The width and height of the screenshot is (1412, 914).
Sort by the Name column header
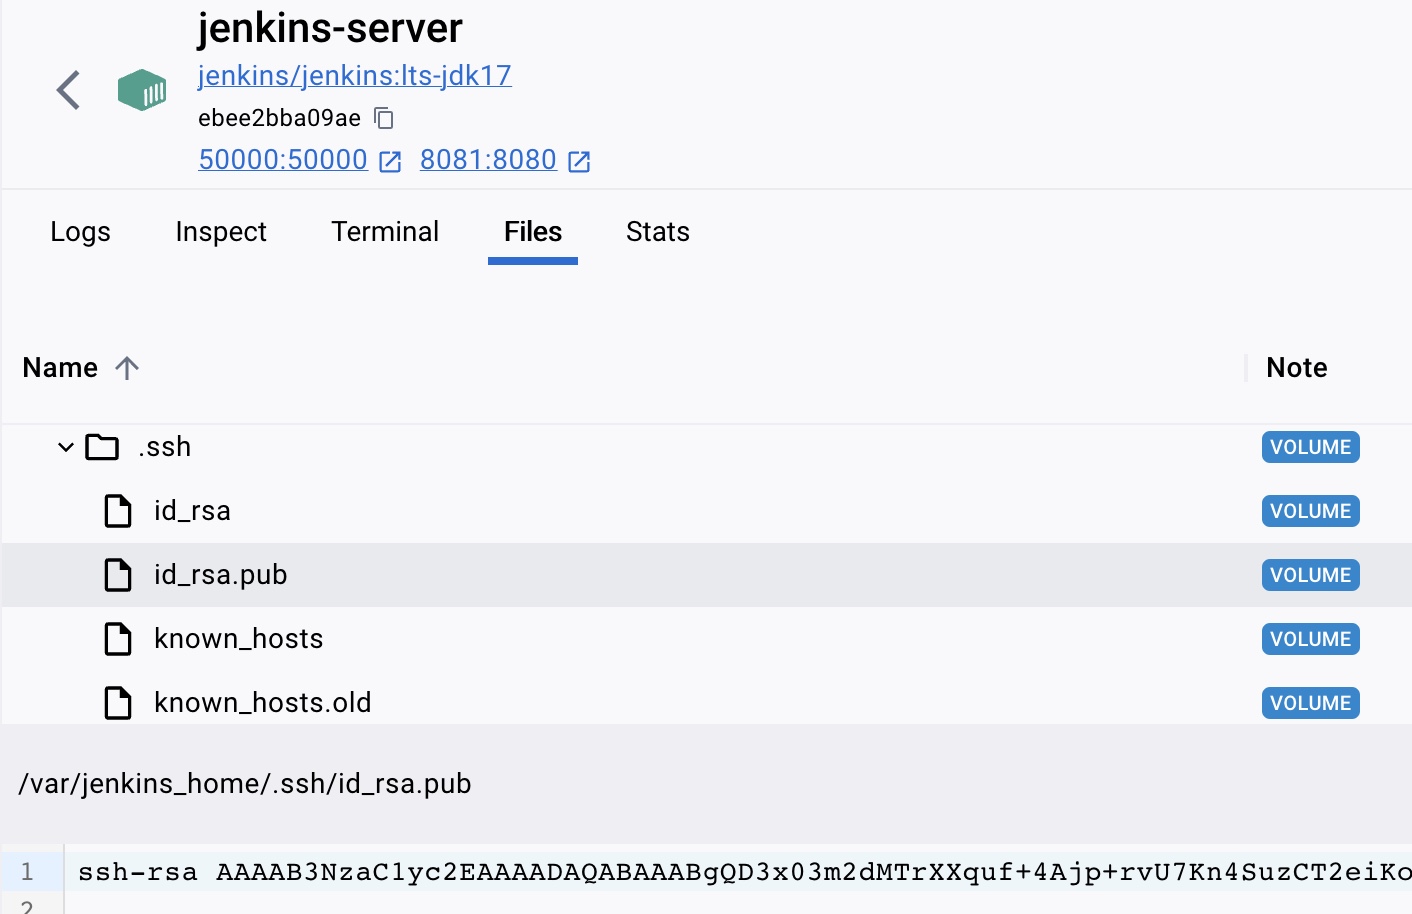60,368
